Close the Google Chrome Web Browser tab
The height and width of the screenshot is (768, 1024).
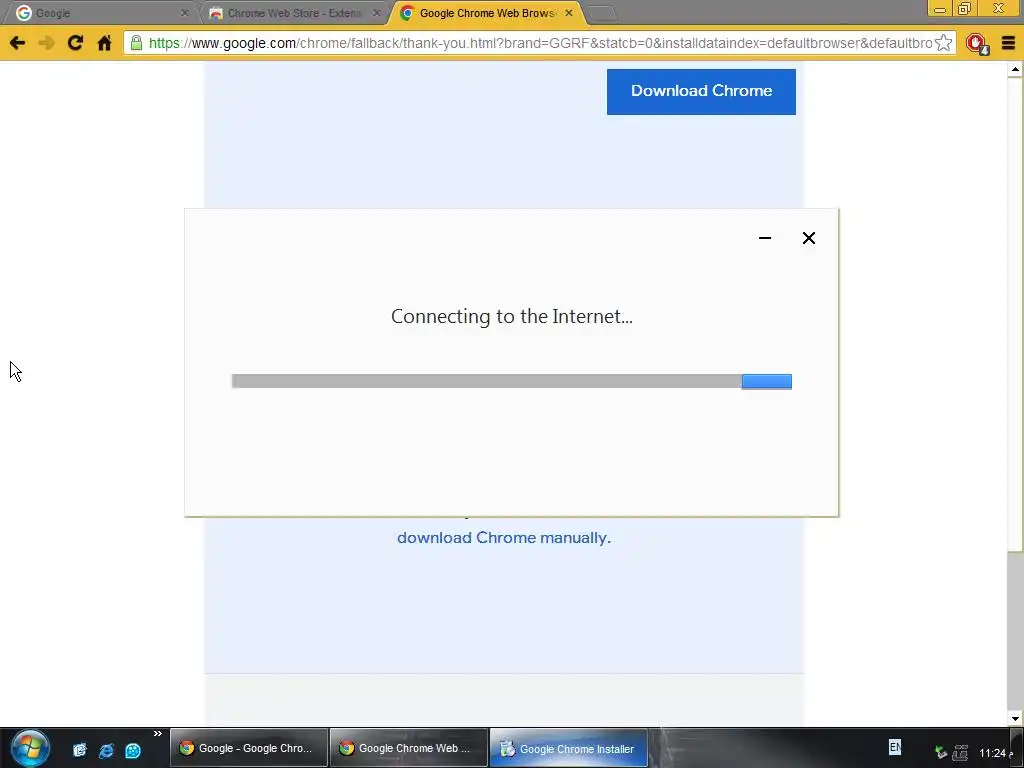pyautogui.click(x=569, y=13)
